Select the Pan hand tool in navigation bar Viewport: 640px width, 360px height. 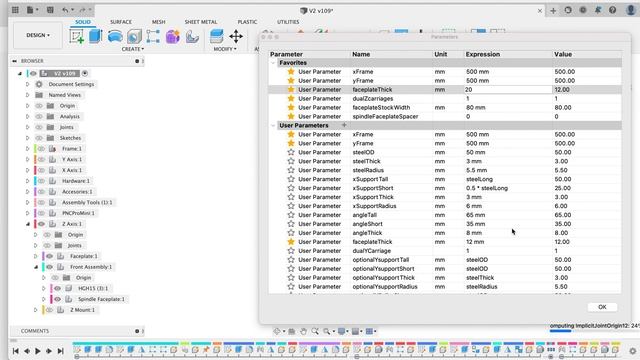point(303,331)
